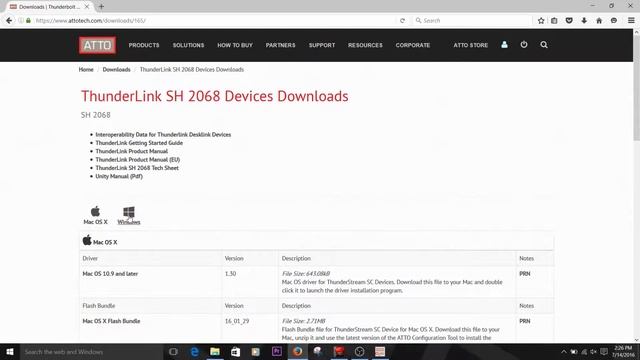Launch Microsoft Edge from taskbar

194,352
